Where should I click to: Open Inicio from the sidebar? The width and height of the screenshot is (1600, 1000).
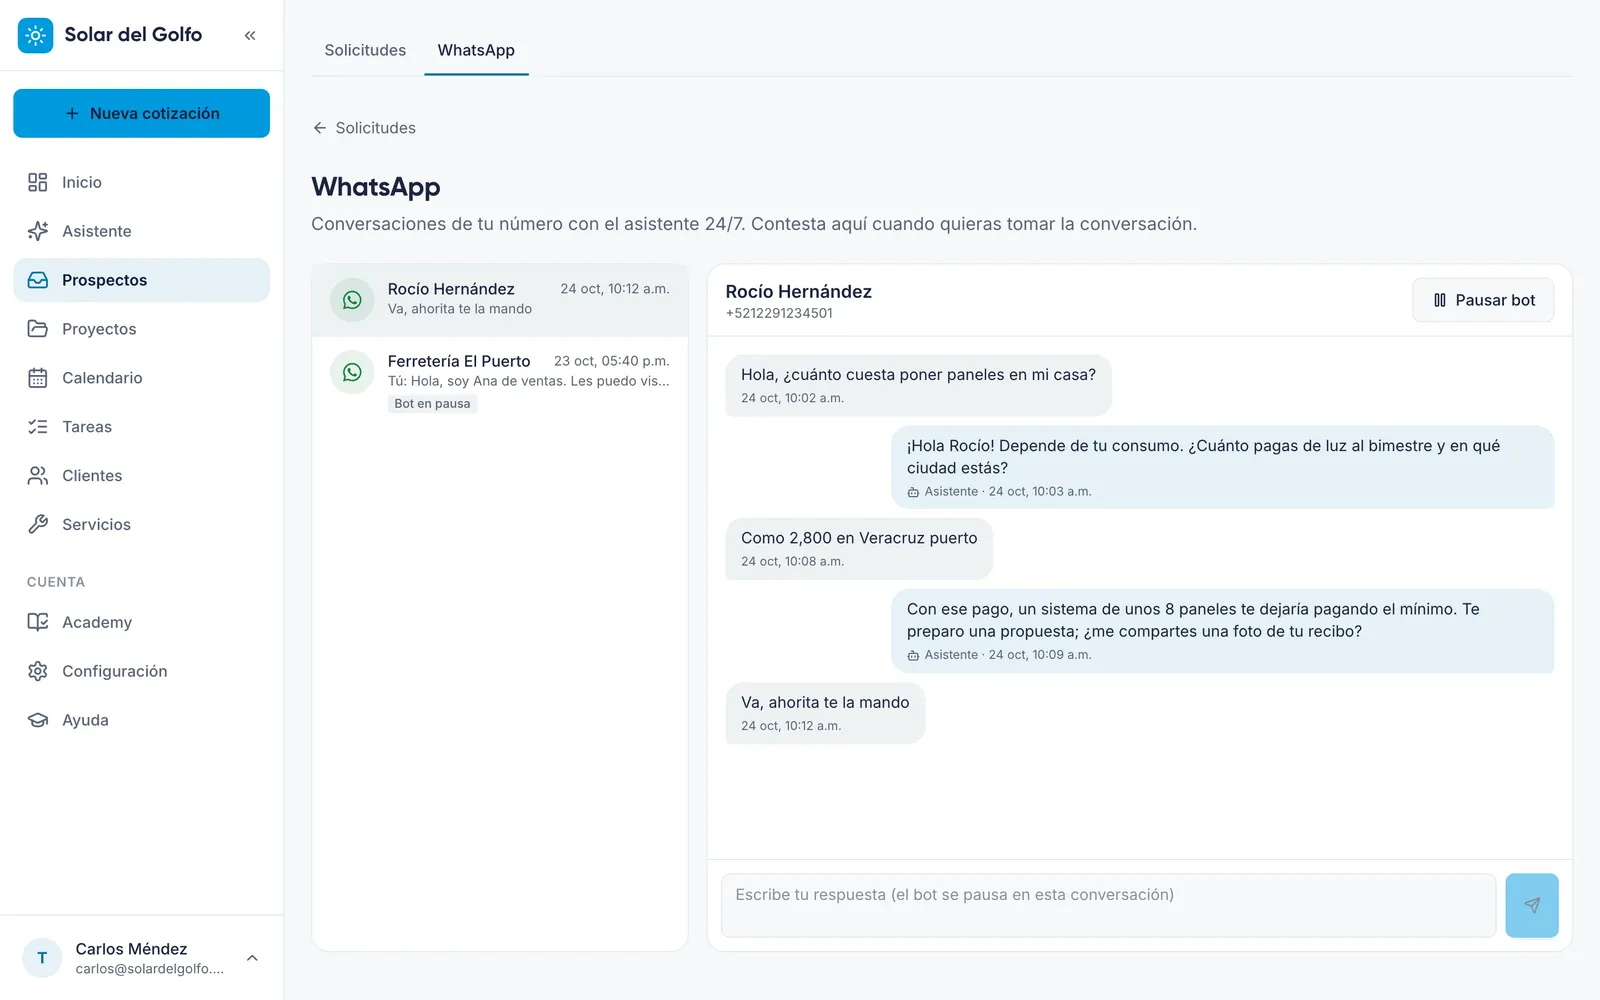[x=141, y=182]
